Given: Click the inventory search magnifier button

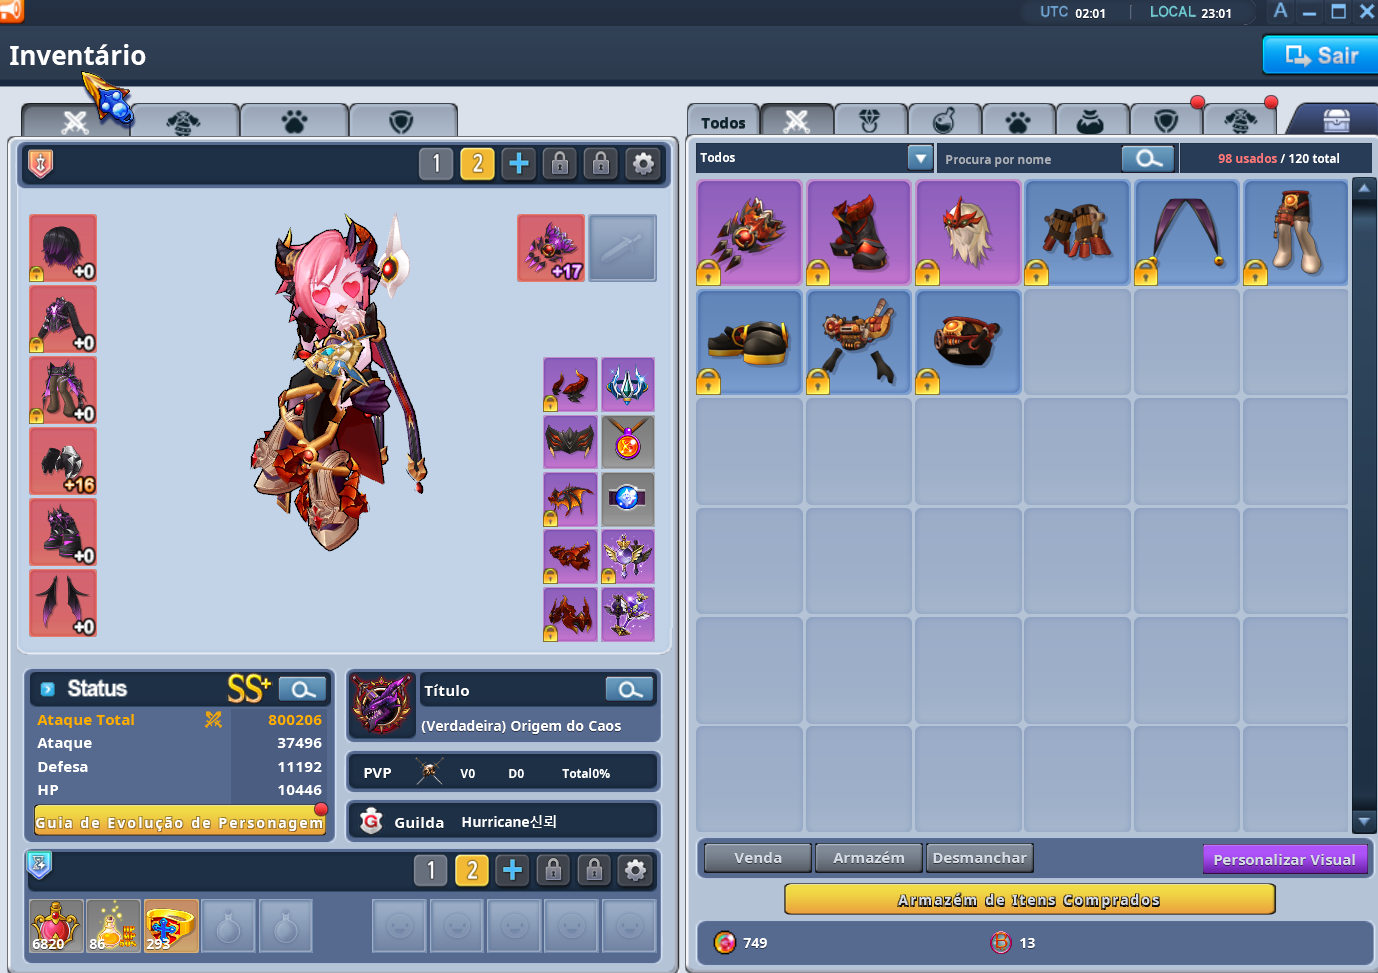Looking at the screenshot, I should [1148, 158].
